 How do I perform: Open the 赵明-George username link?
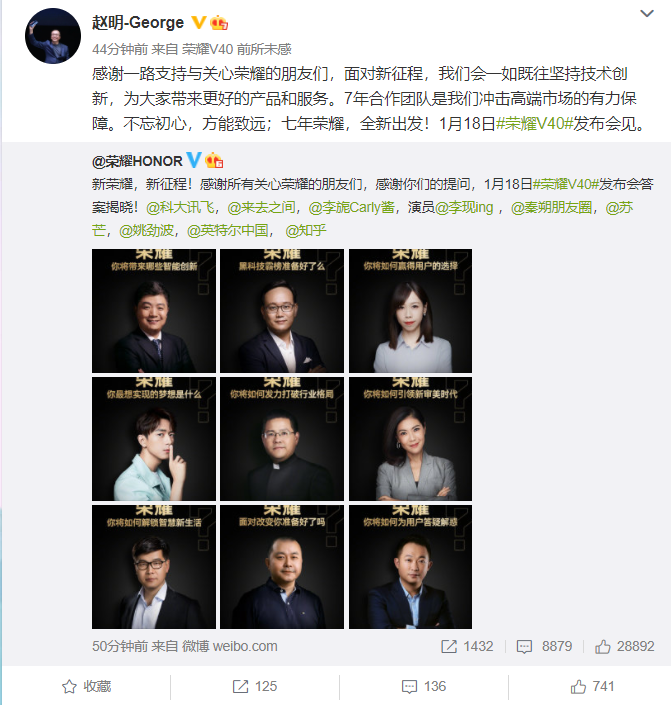[x=138, y=22]
